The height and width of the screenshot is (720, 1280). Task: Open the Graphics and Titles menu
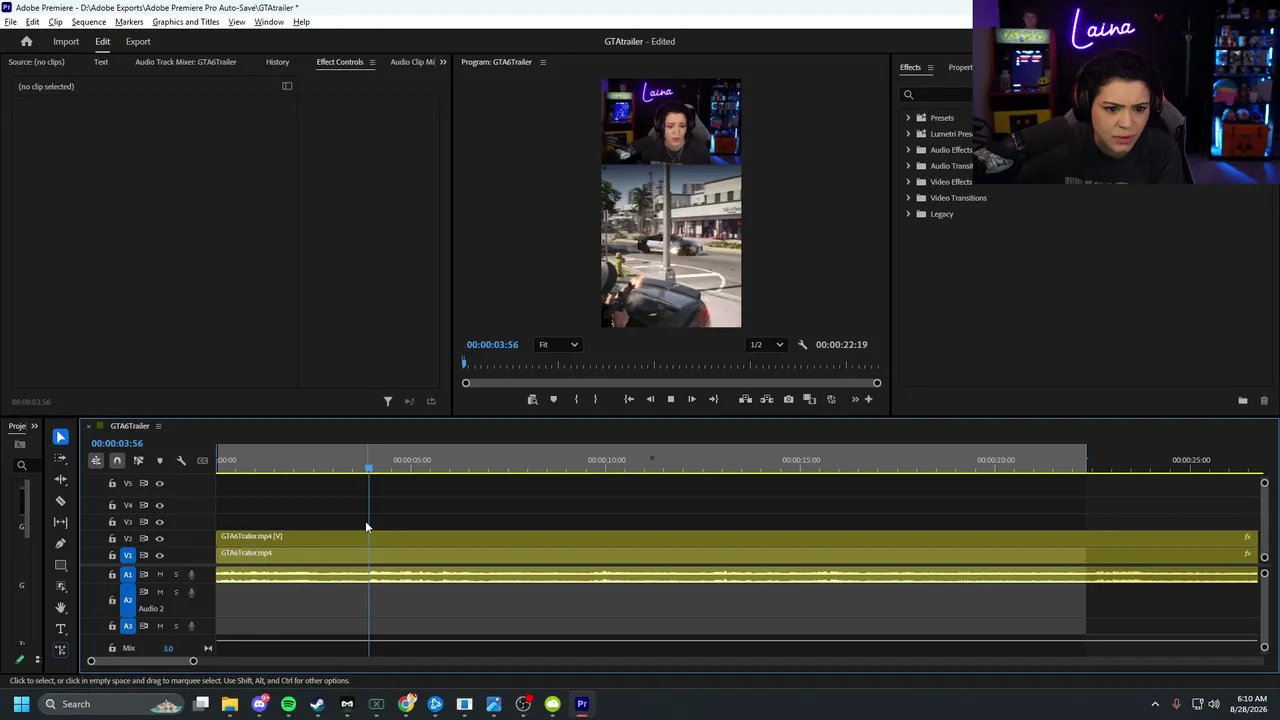click(186, 22)
